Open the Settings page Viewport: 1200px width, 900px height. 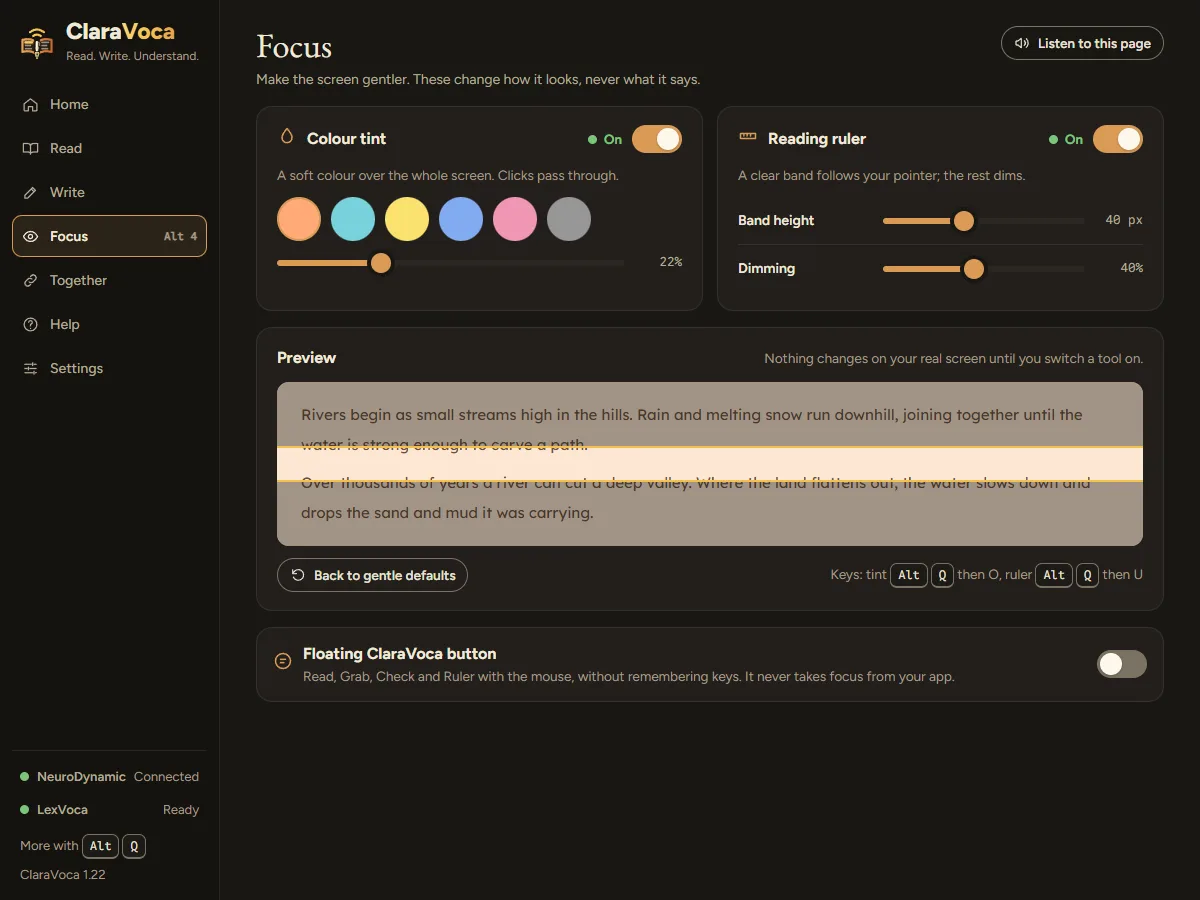coord(109,368)
